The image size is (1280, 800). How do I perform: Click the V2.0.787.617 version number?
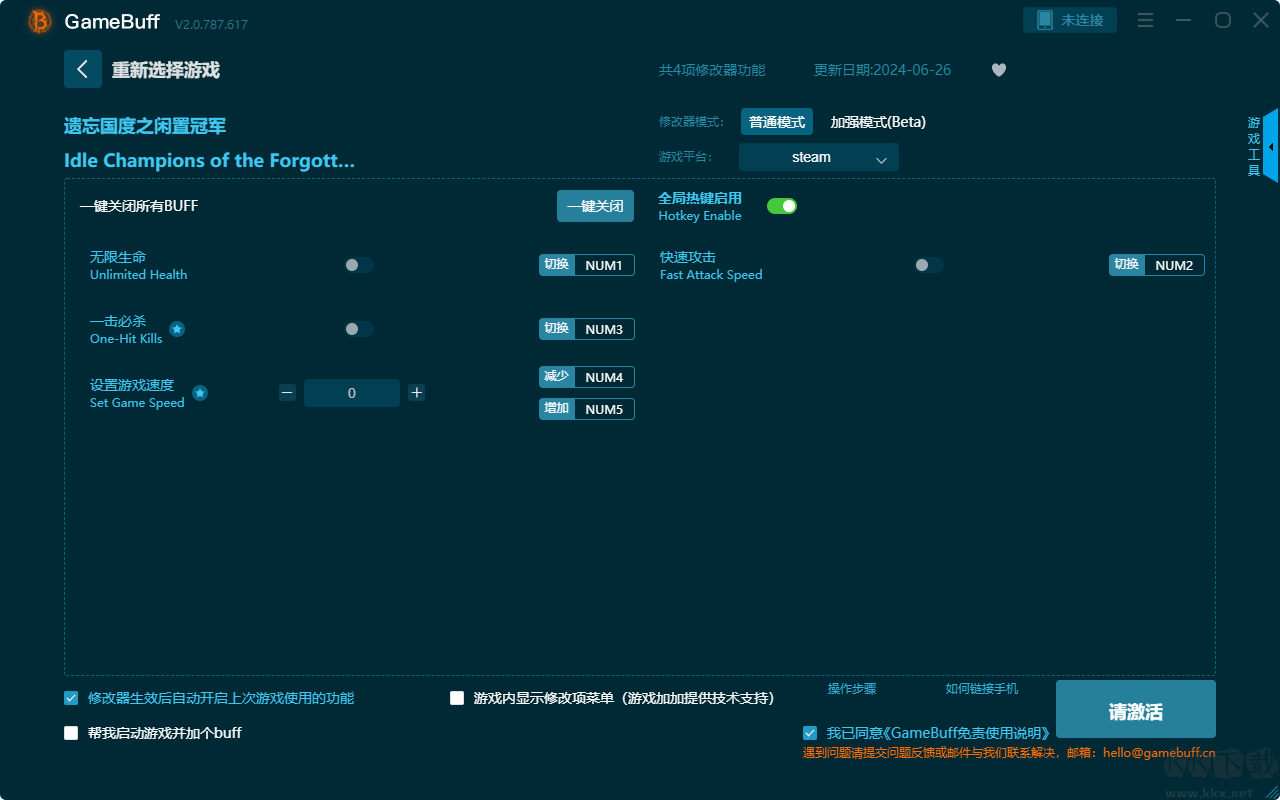click(211, 24)
